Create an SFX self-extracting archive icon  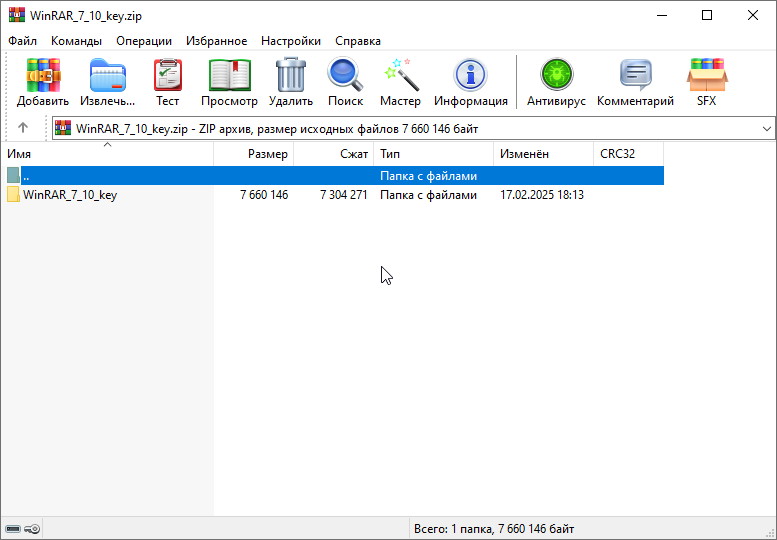tap(707, 75)
